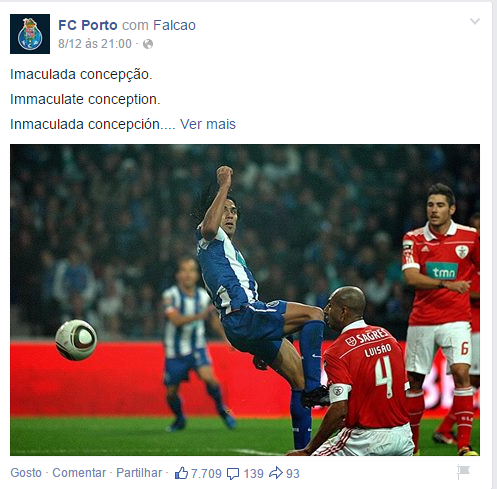This screenshot has height=489, width=497.
Task: Click the globe public audience icon
Action: pos(148,44)
